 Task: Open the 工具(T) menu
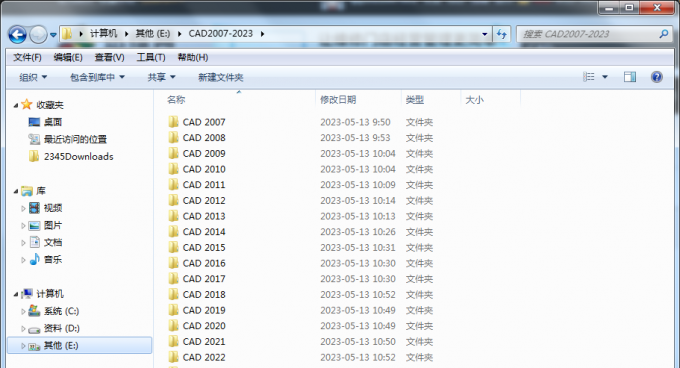point(151,57)
